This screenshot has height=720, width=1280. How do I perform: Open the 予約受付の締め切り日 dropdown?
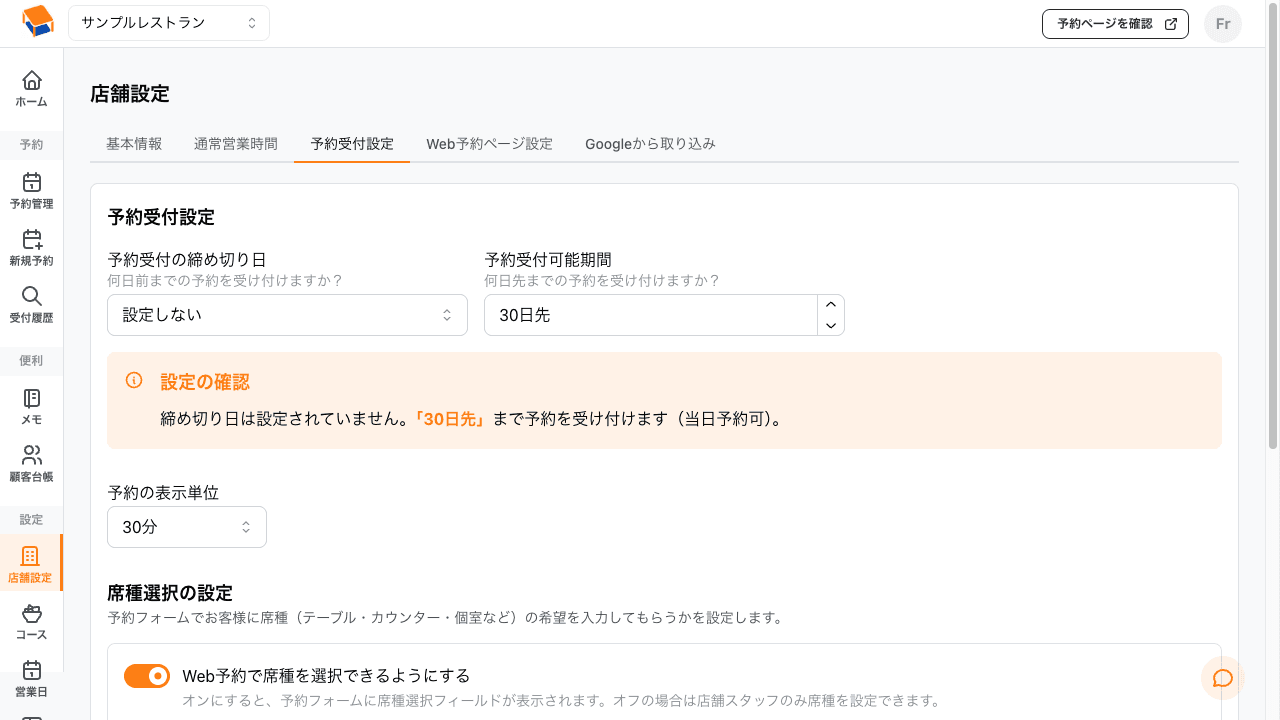click(287, 314)
